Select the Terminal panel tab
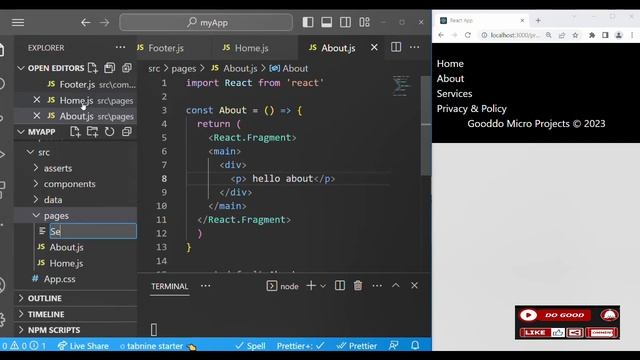This screenshot has width=640, height=360. (x=170, y=286)
